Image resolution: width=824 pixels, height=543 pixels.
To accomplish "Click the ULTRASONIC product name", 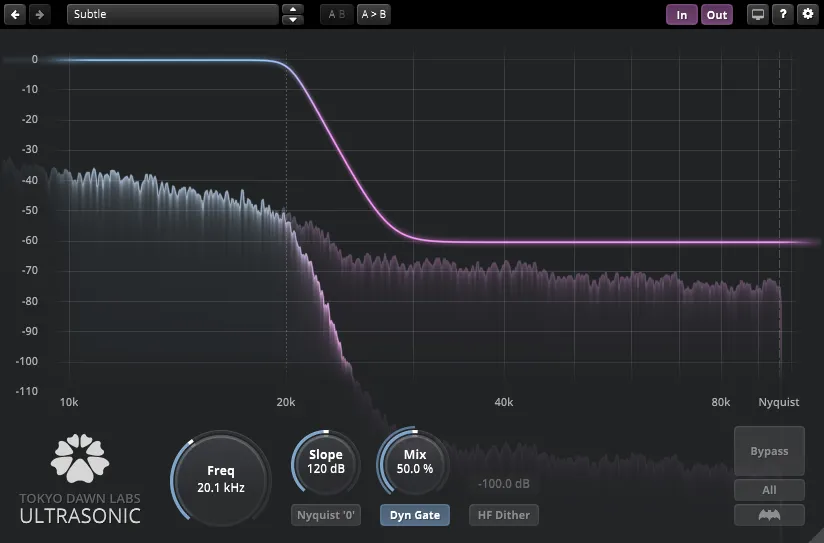I will point(80,516).
